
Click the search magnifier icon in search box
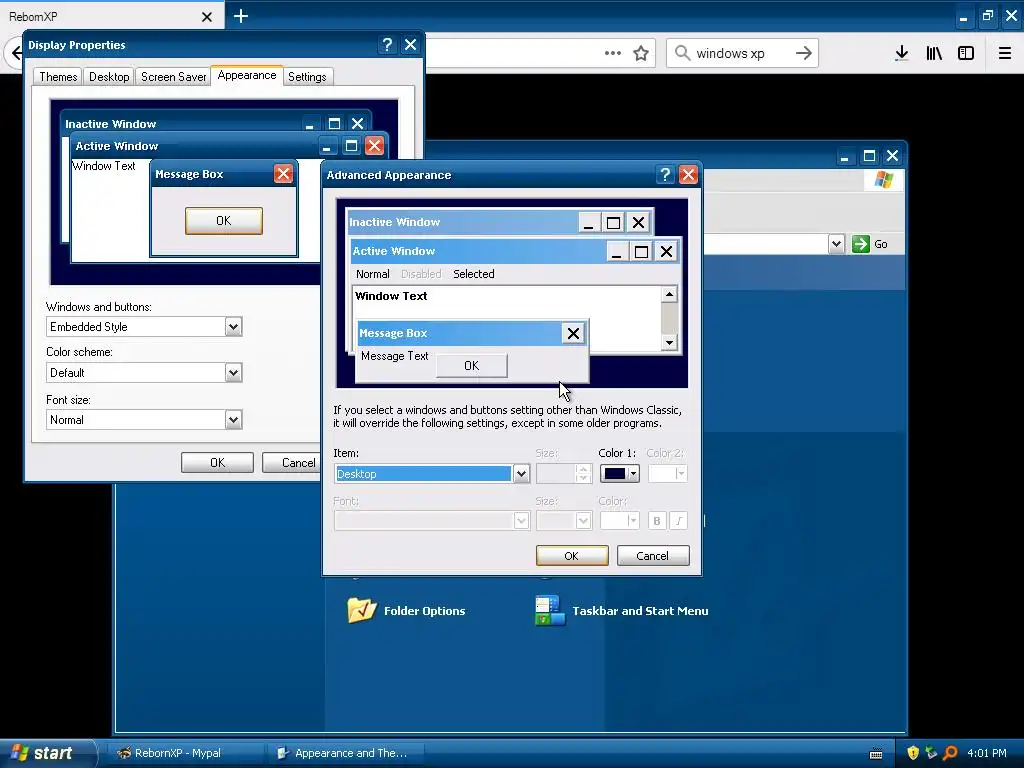click(x=682, y=53)
